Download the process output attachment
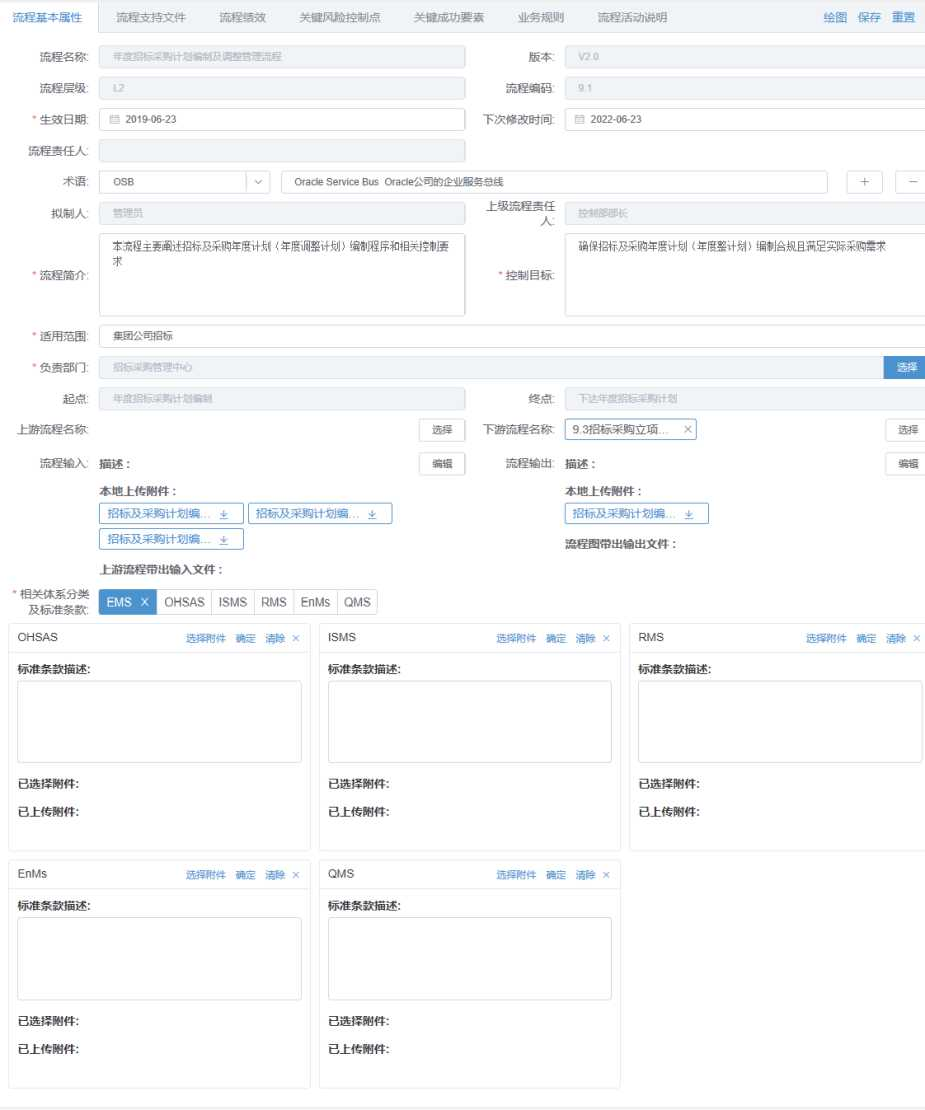 [688, 514]
